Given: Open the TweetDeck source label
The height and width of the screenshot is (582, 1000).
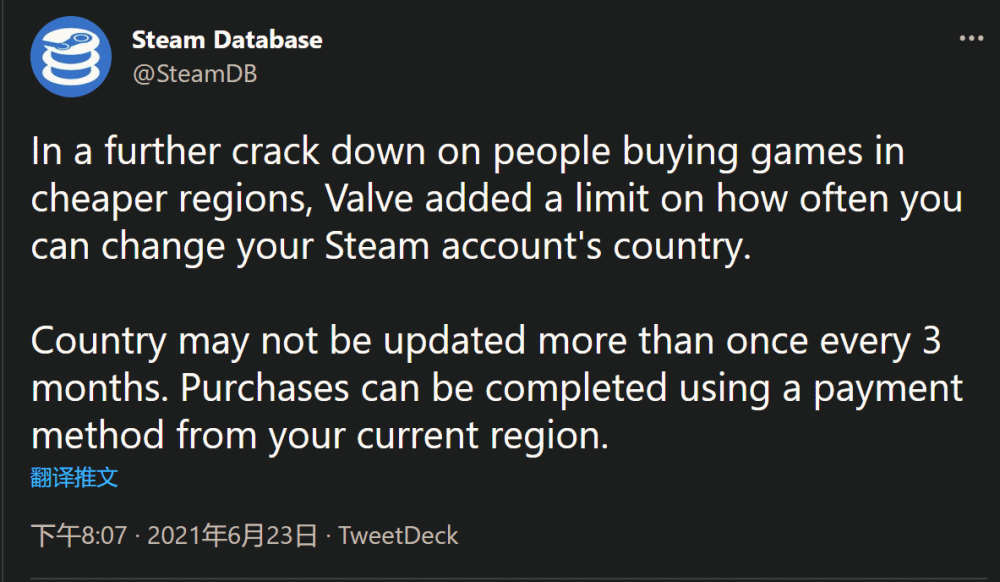Looking at the screenshot, I should [x=398, y=535].
